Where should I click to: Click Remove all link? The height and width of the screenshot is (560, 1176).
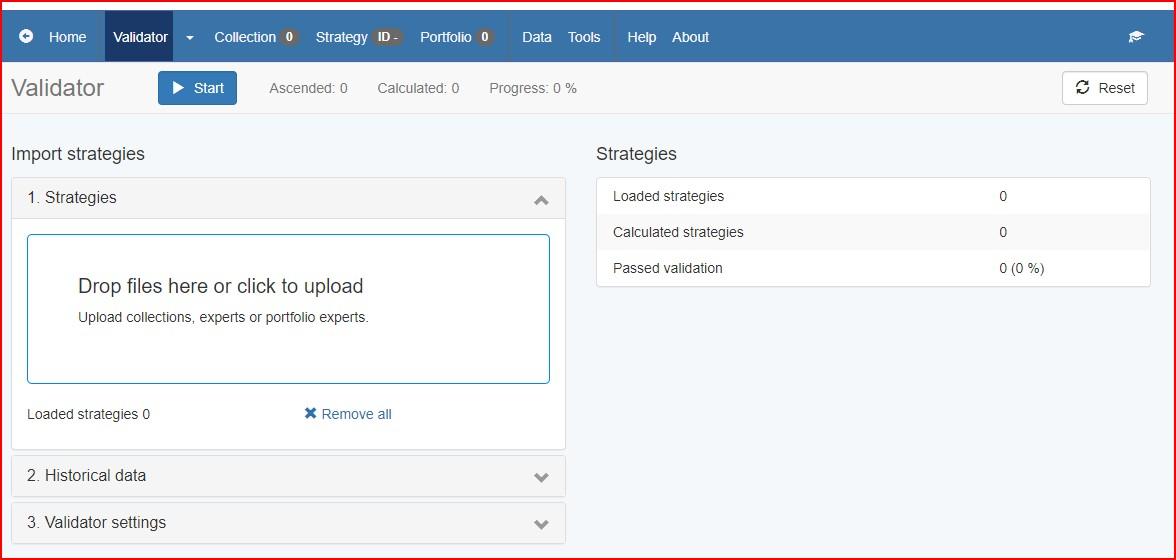click(x=348, y=414)
